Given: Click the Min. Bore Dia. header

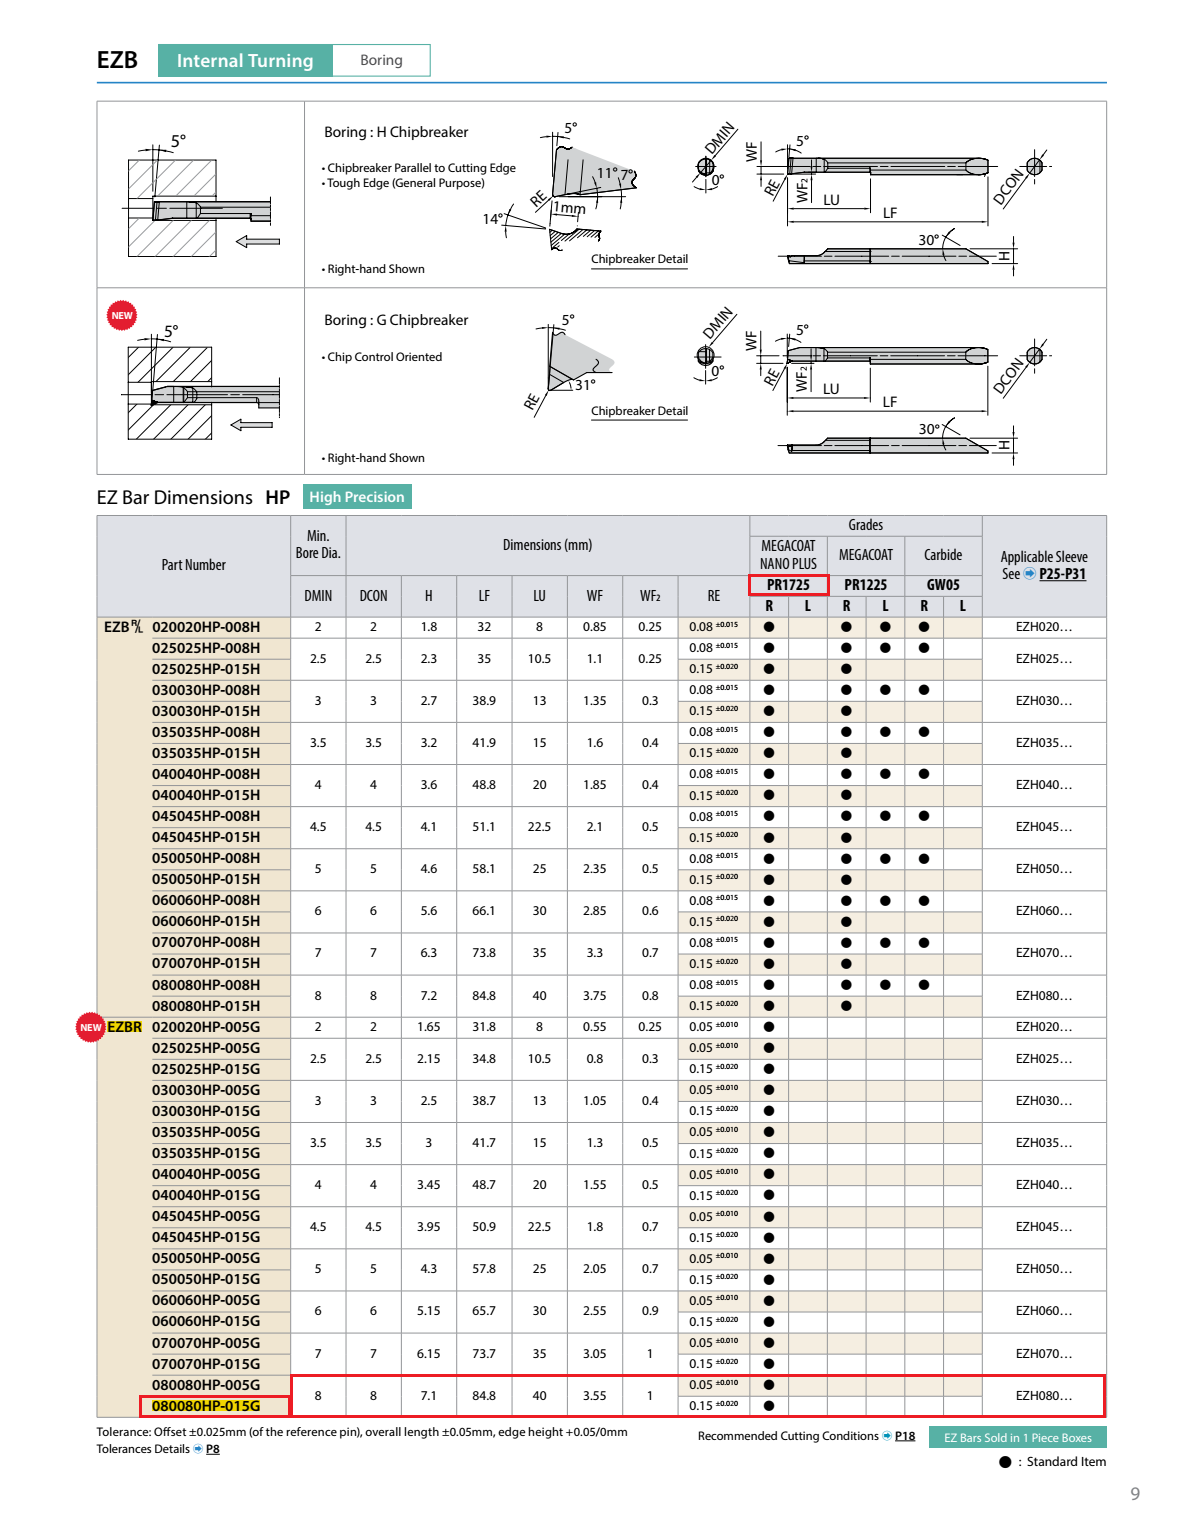Looking at the screenshot, I should (318, 545).
